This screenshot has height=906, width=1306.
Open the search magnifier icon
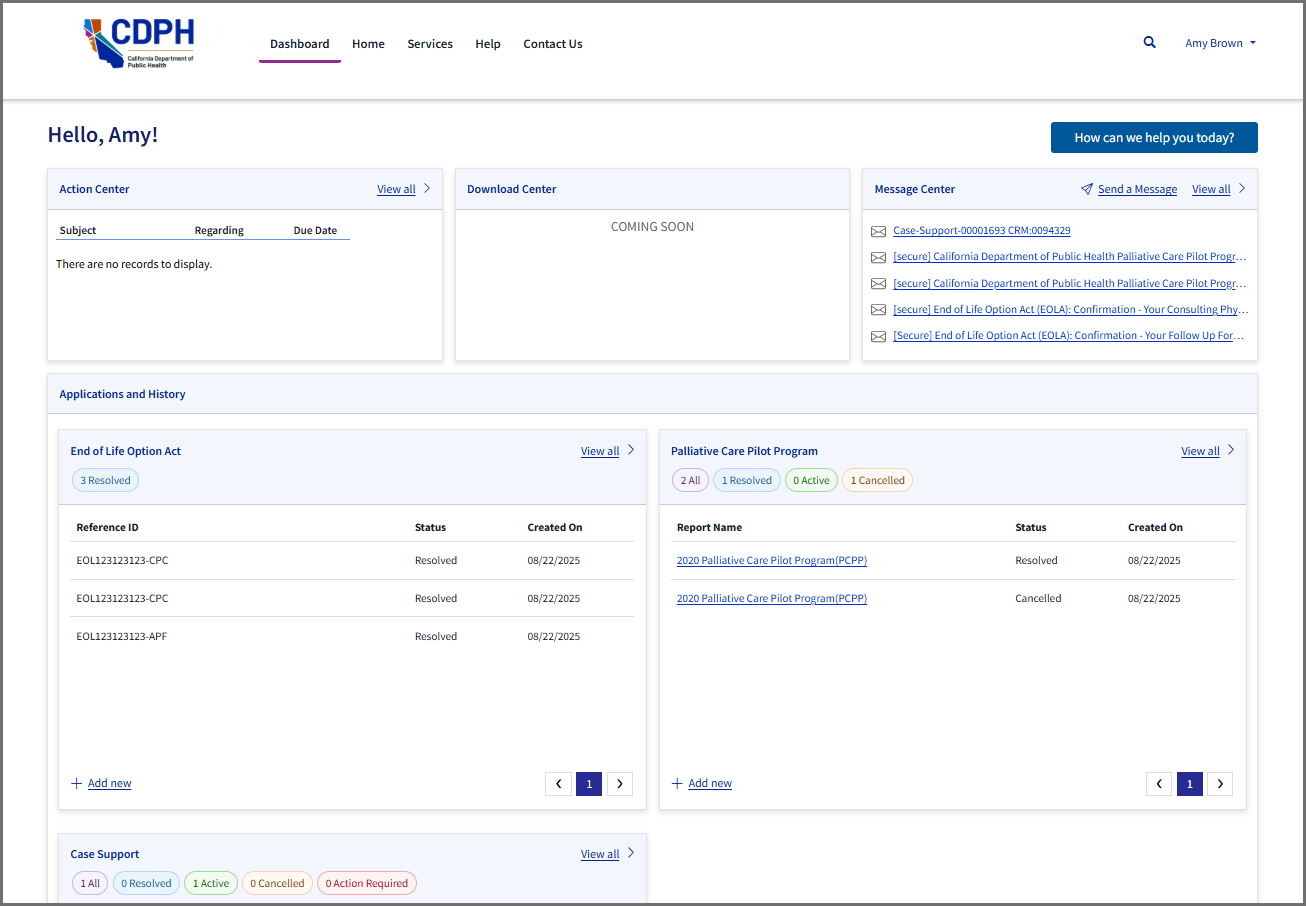(x=1149, y=43)
